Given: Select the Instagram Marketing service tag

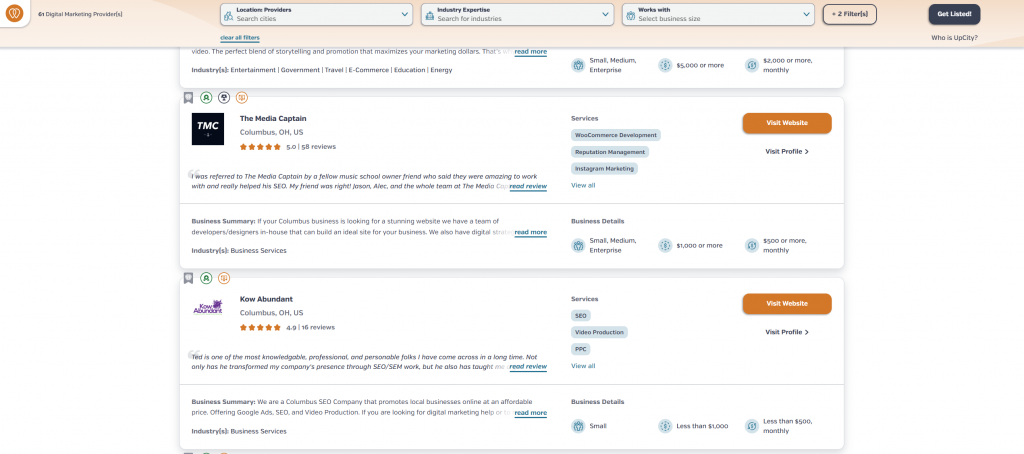Looking at the screenshot, I should (x=604, y=169).
